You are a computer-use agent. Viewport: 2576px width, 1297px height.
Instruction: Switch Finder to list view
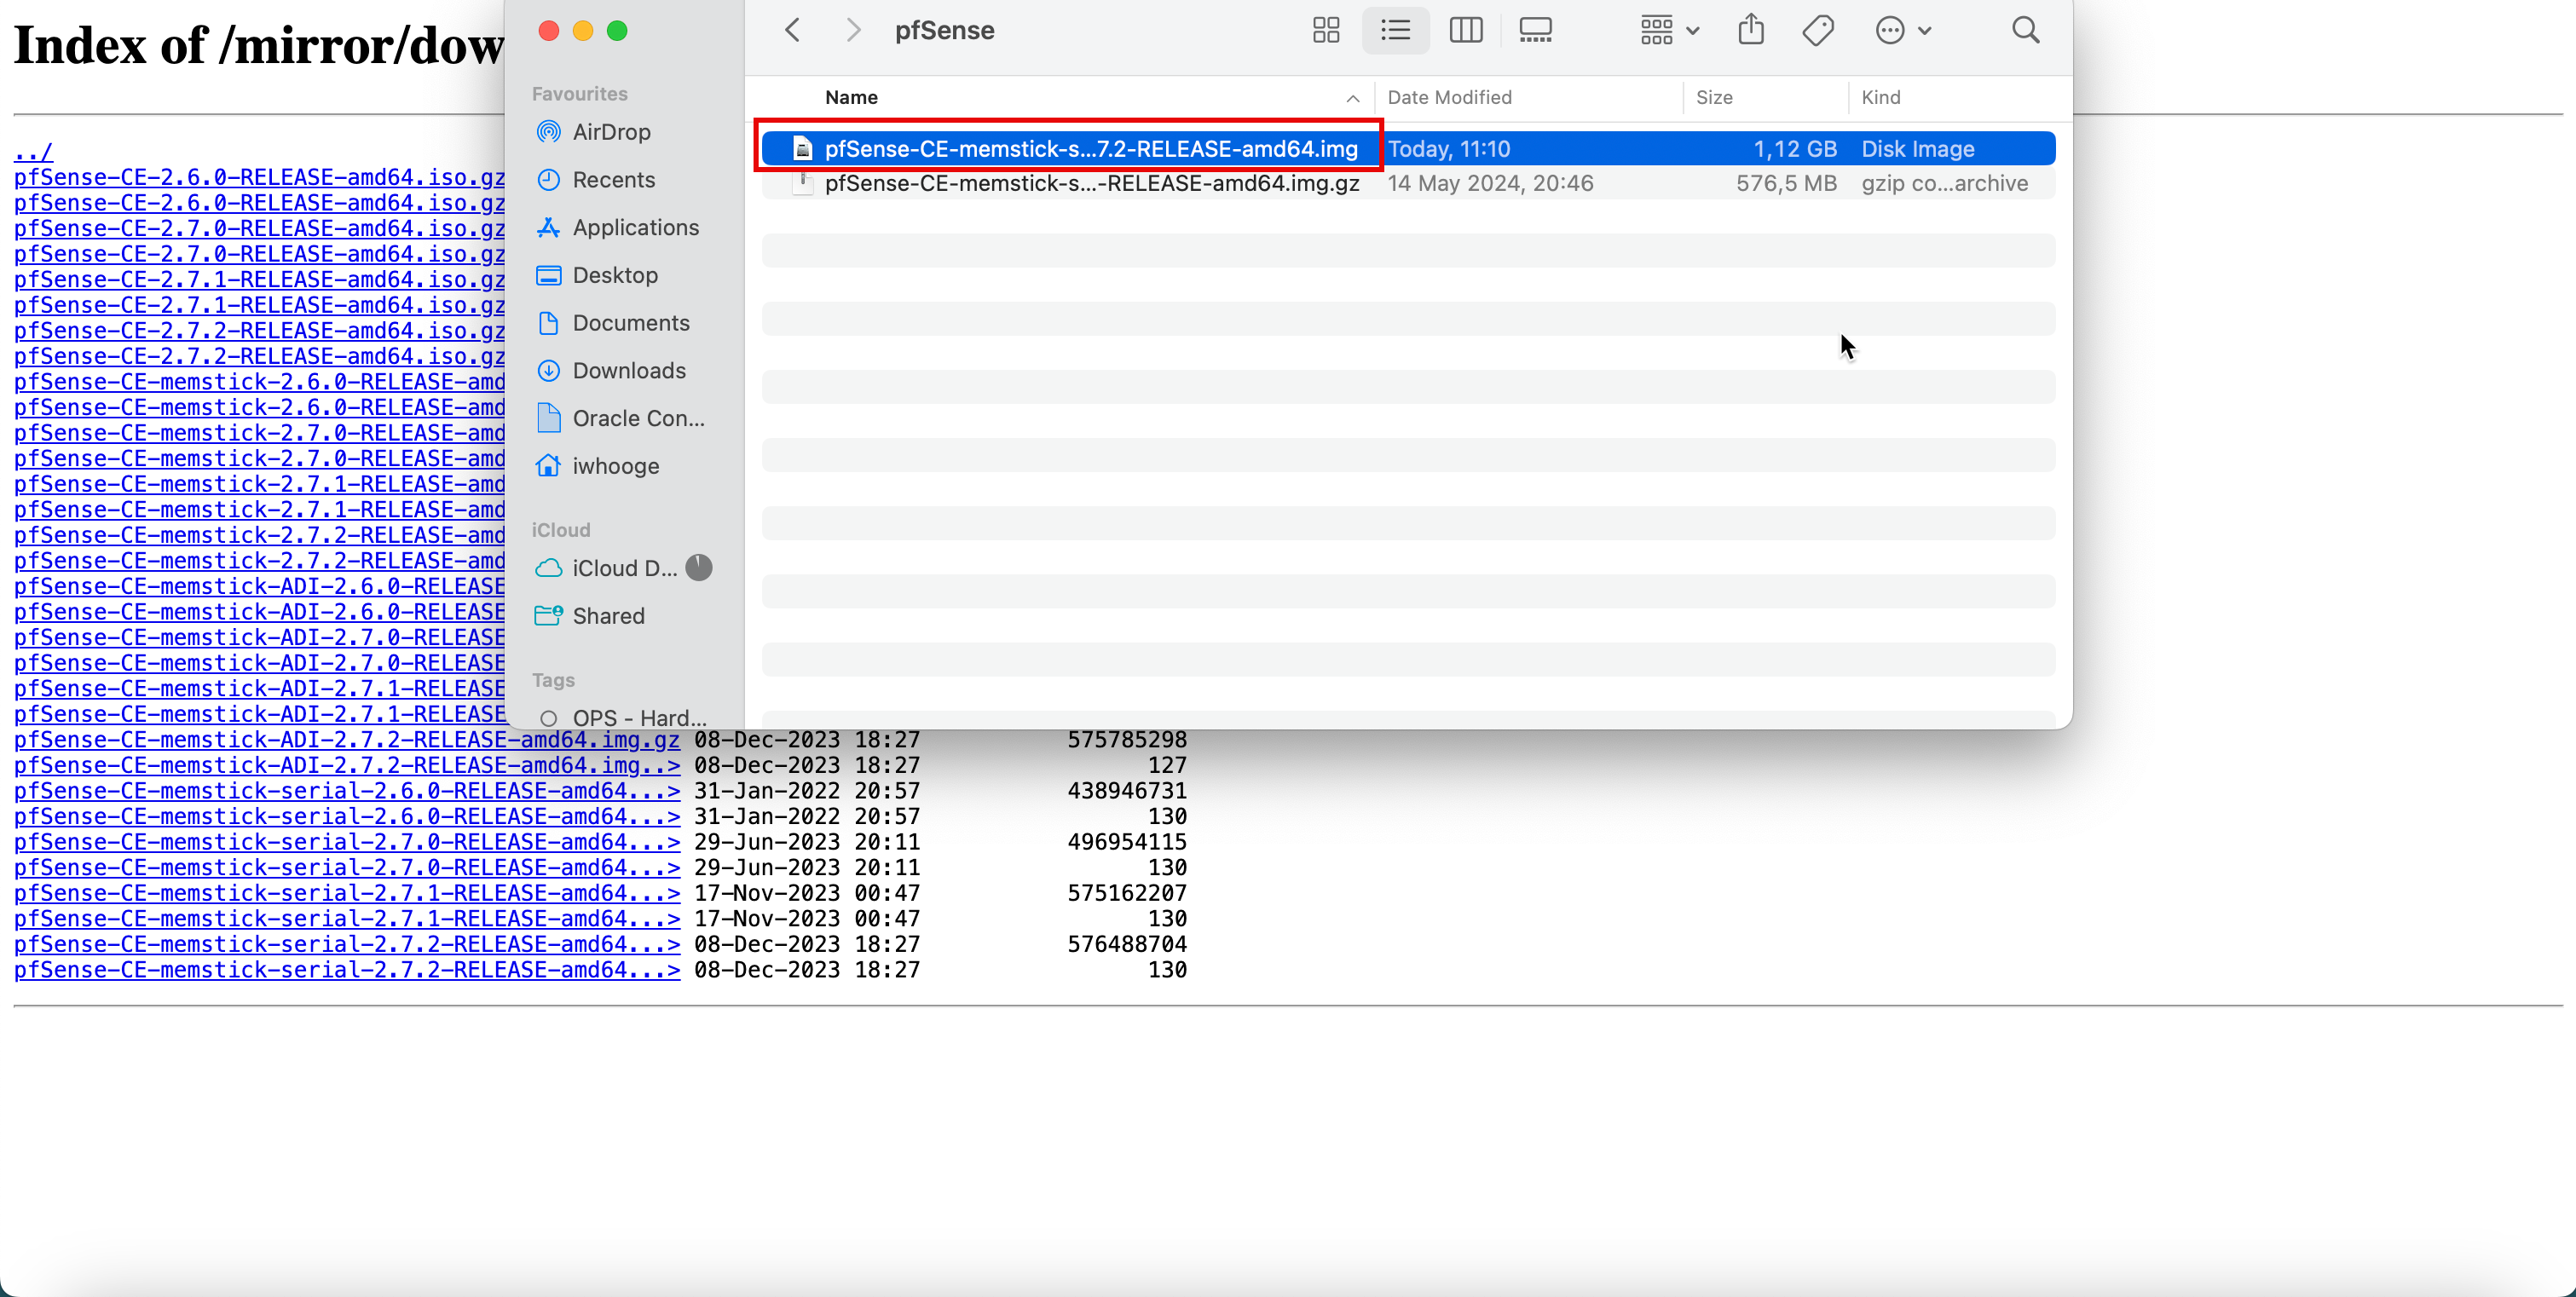pyautogui.click(x=1395, y=30)
